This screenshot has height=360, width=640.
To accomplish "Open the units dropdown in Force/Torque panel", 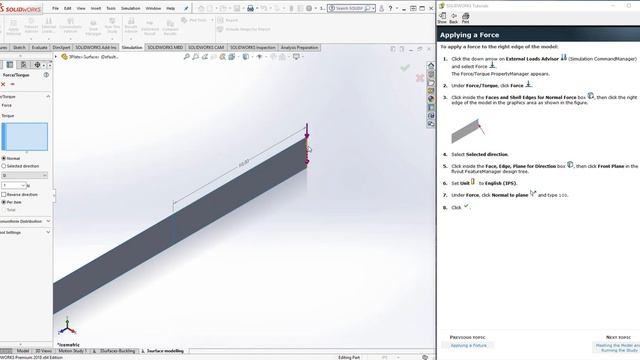I will pos(24,175).
